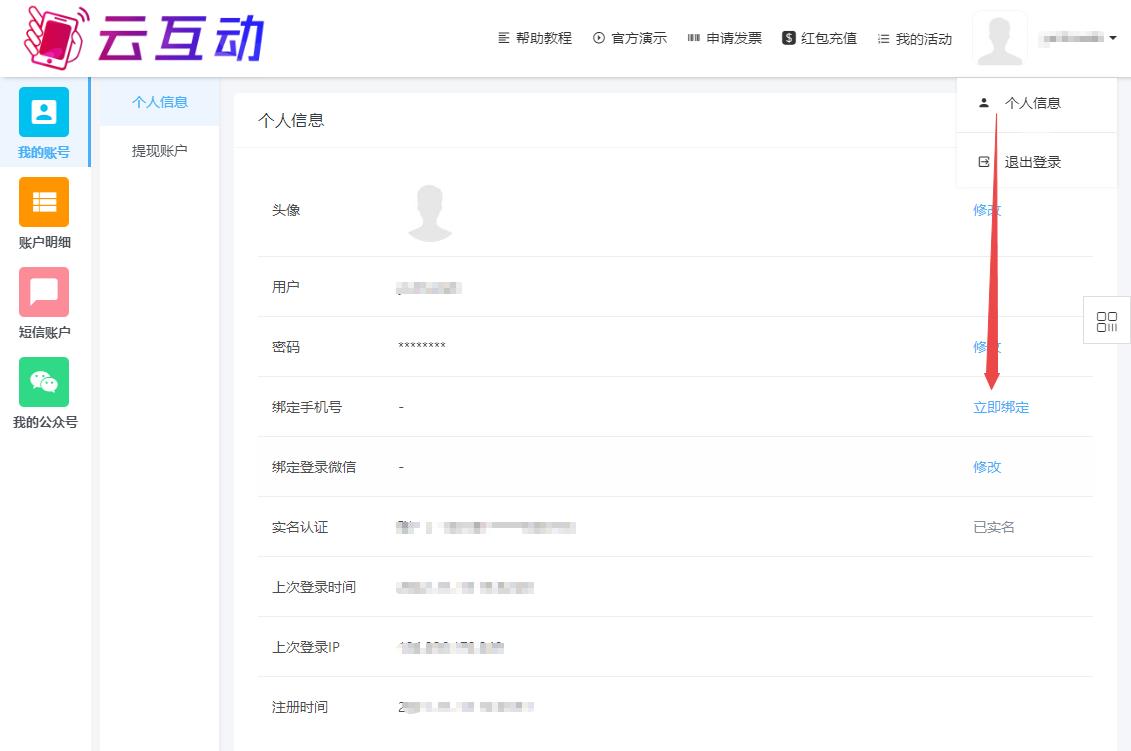Click 修改 link for 绑定登录微信
This screenshot has height=751, width=1131.
pyautogui.click(x=987, y=467)
